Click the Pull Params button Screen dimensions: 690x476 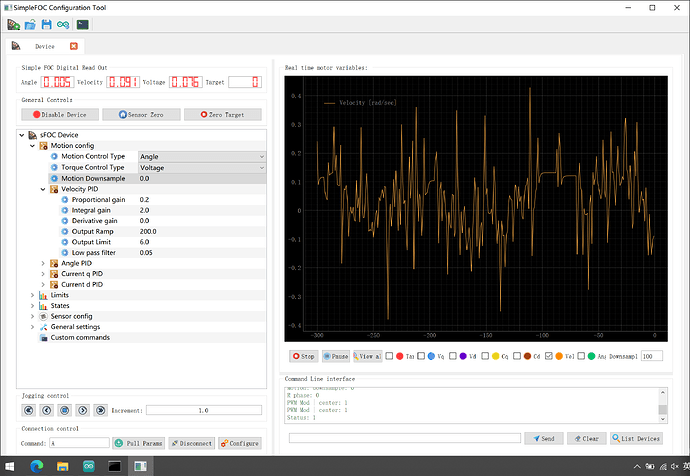tap(138, 443)
